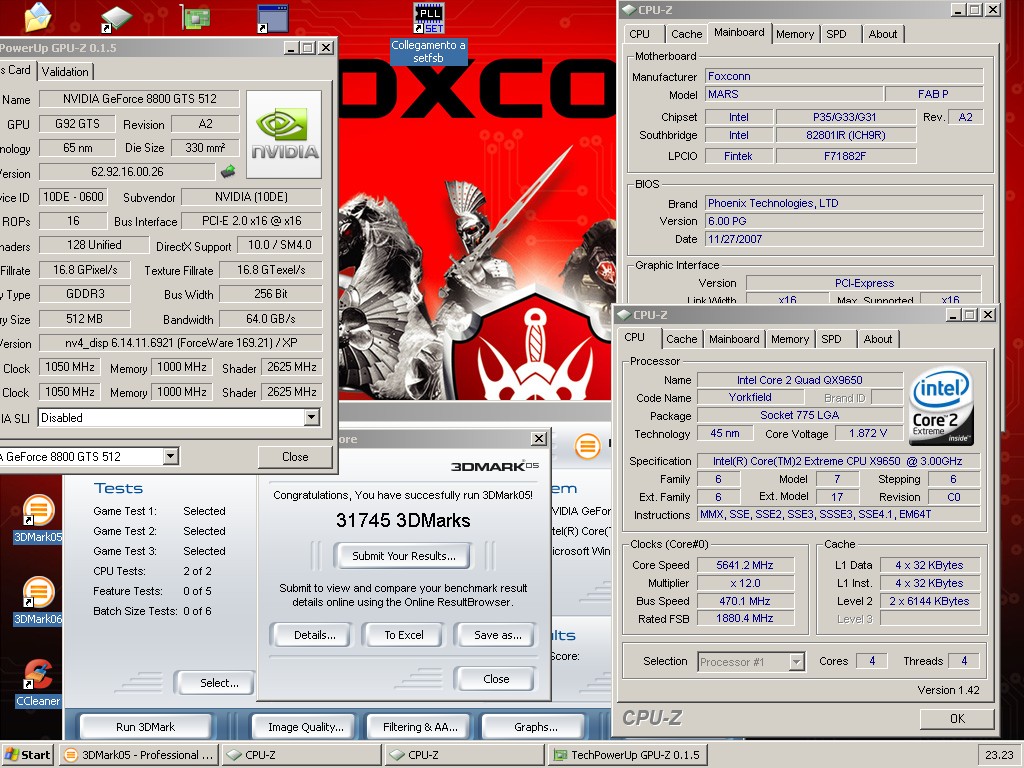The image size is (1024, 768).
Task: Select the GDDR3 memory type value
Action: pos(85,294)
